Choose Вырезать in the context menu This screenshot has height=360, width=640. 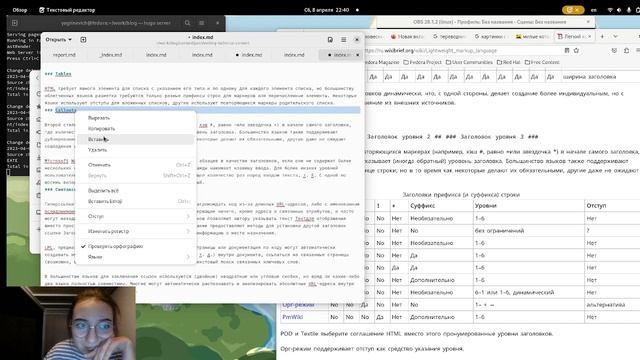pos(99,118)
